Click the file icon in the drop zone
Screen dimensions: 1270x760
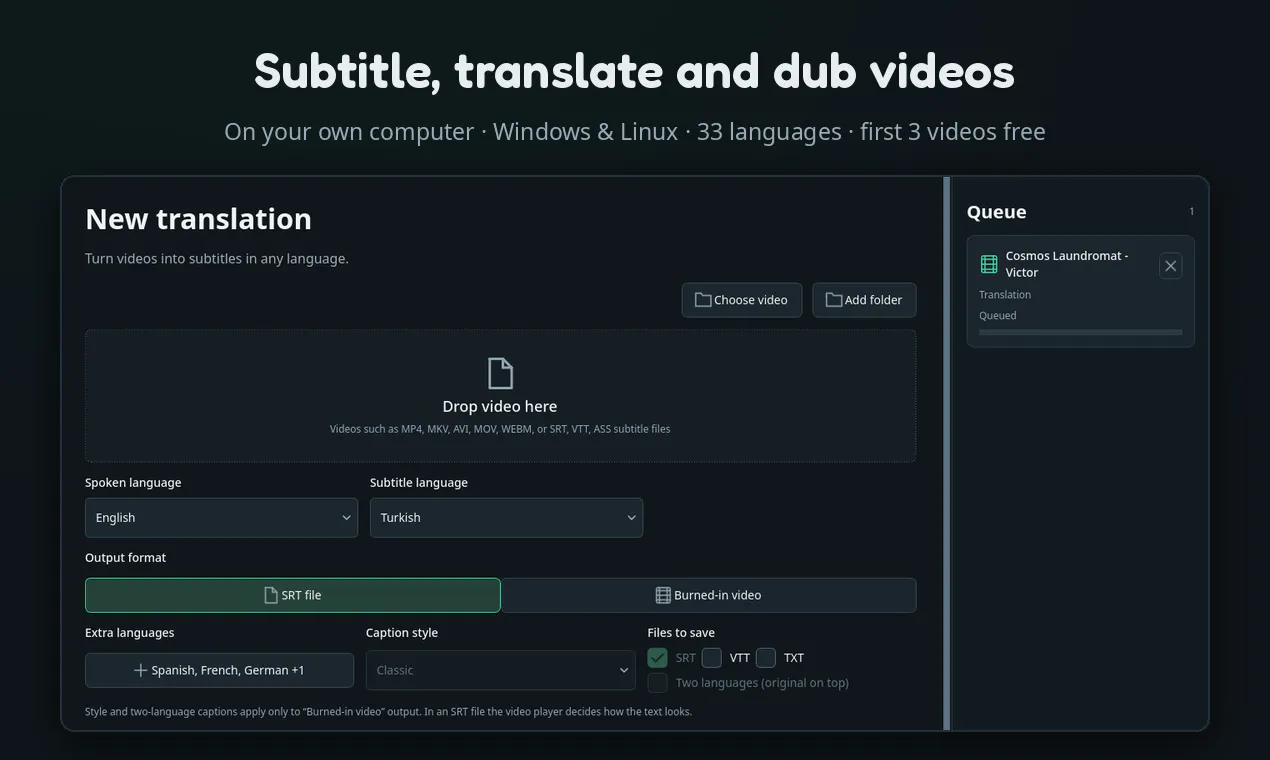click(x=500, y=373)
